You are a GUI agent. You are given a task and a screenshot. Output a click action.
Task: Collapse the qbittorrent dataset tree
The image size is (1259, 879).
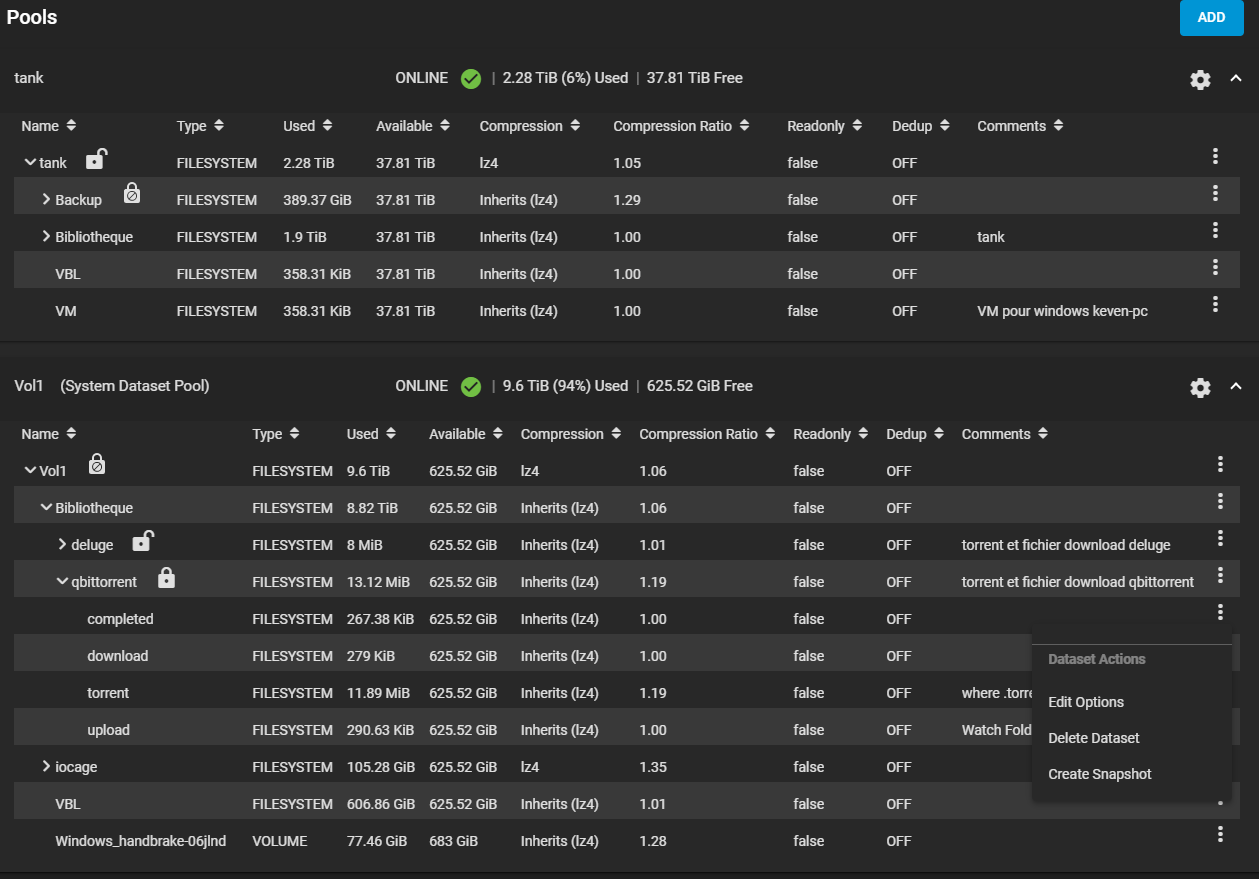[62, 582]
